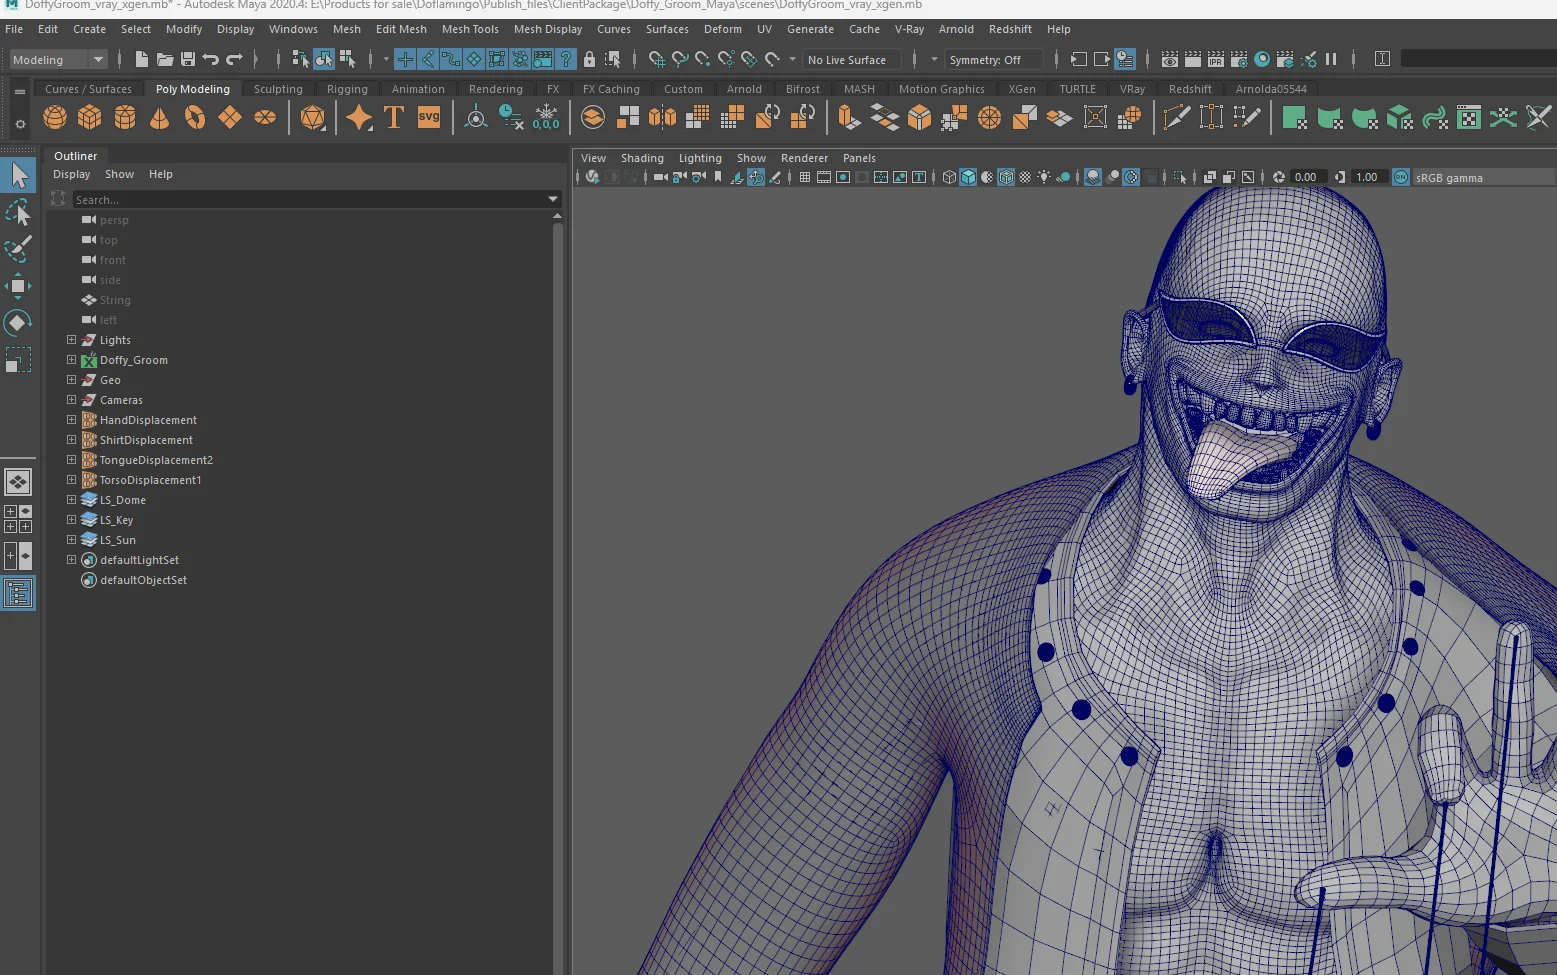This screenshot has width=1557, height=975.
Task: Select the polygon cone shelf tool
Action: 159,117
